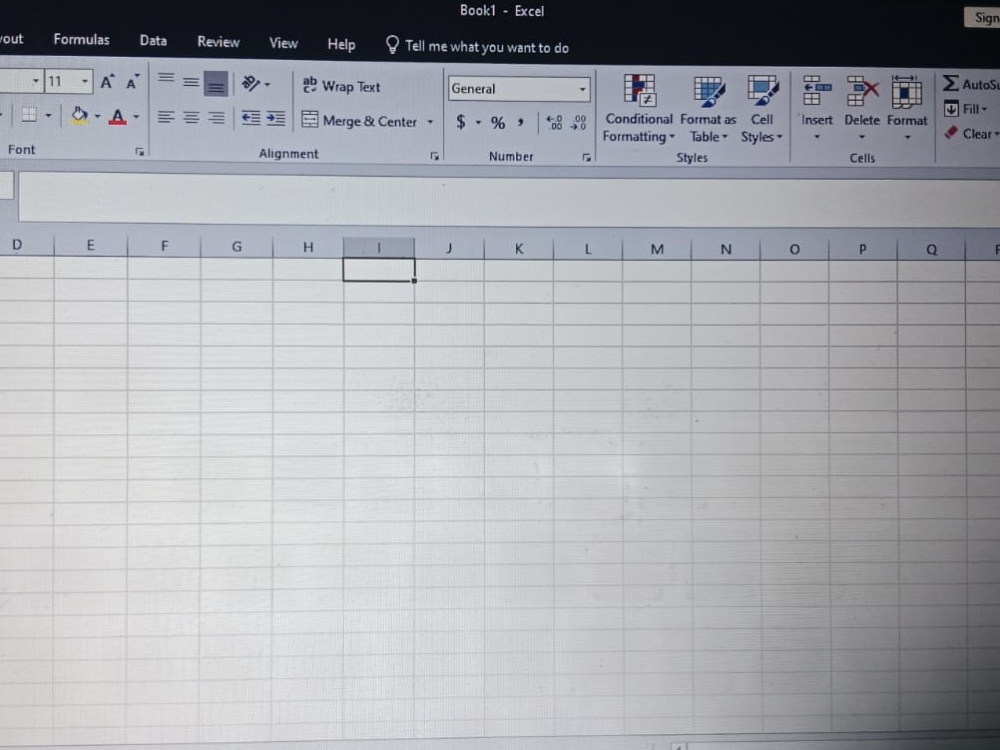Expand Fill Color dropdown arrow
Image resolution: width=1000 pixels, height=750 pixels.
(x=97, y=117)
